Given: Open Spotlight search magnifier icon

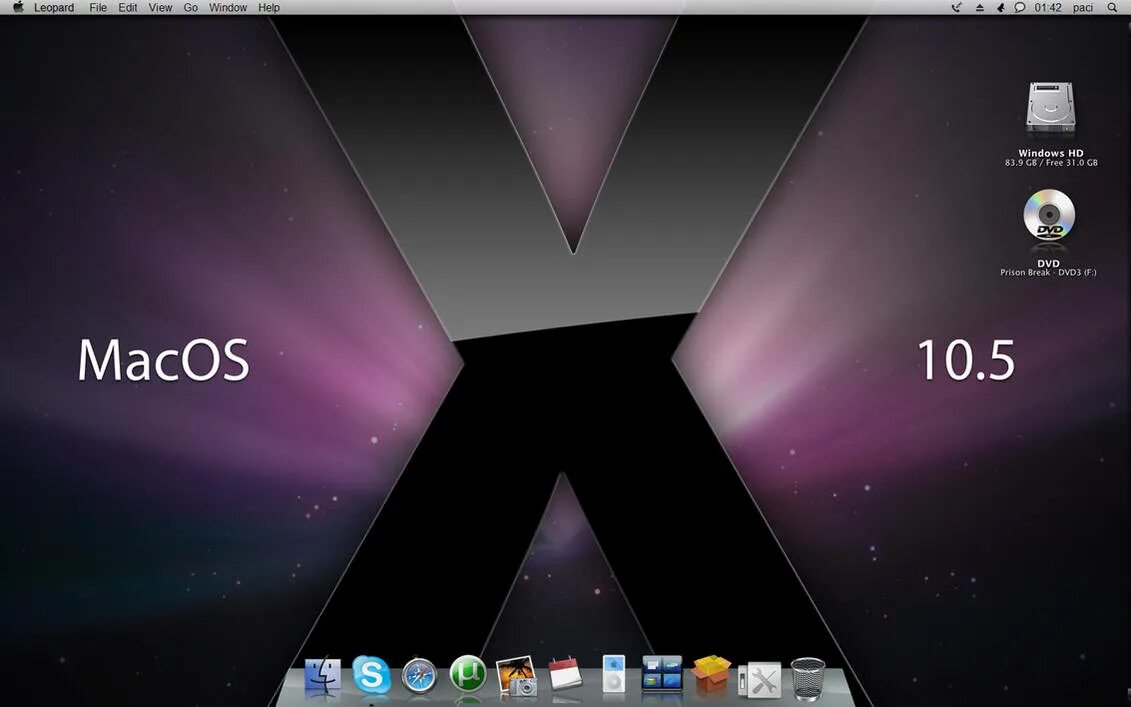Looking at the screenshot, I should (x=1112, y=7).
